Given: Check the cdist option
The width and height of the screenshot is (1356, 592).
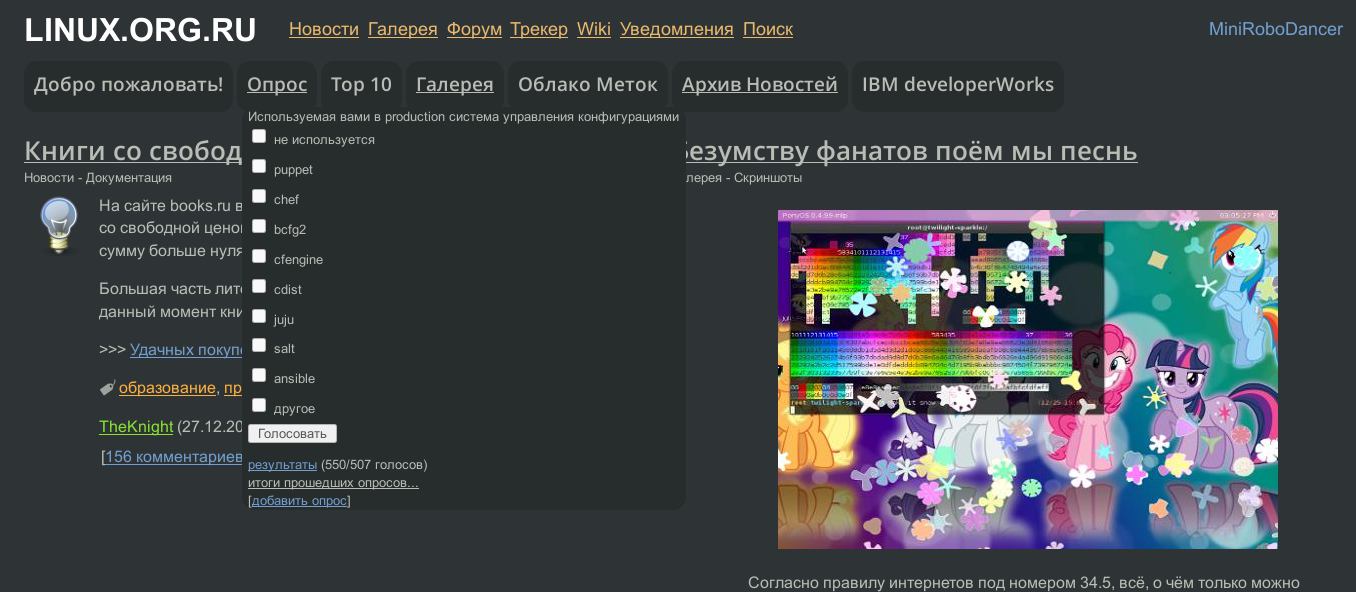Looking at the screenshot, I should coord(259,287).
